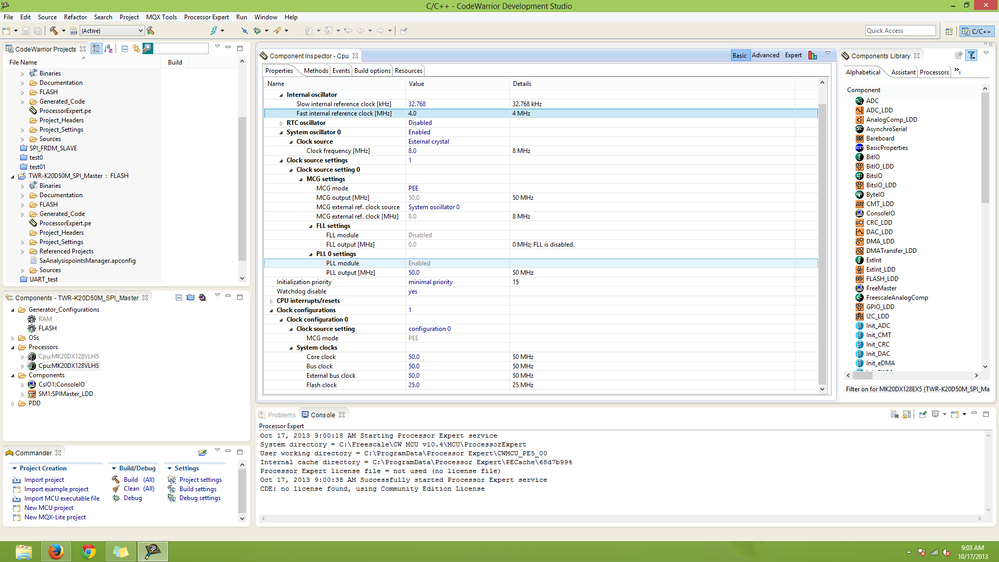Click the New toolbar icon

(x=6, y=31)
